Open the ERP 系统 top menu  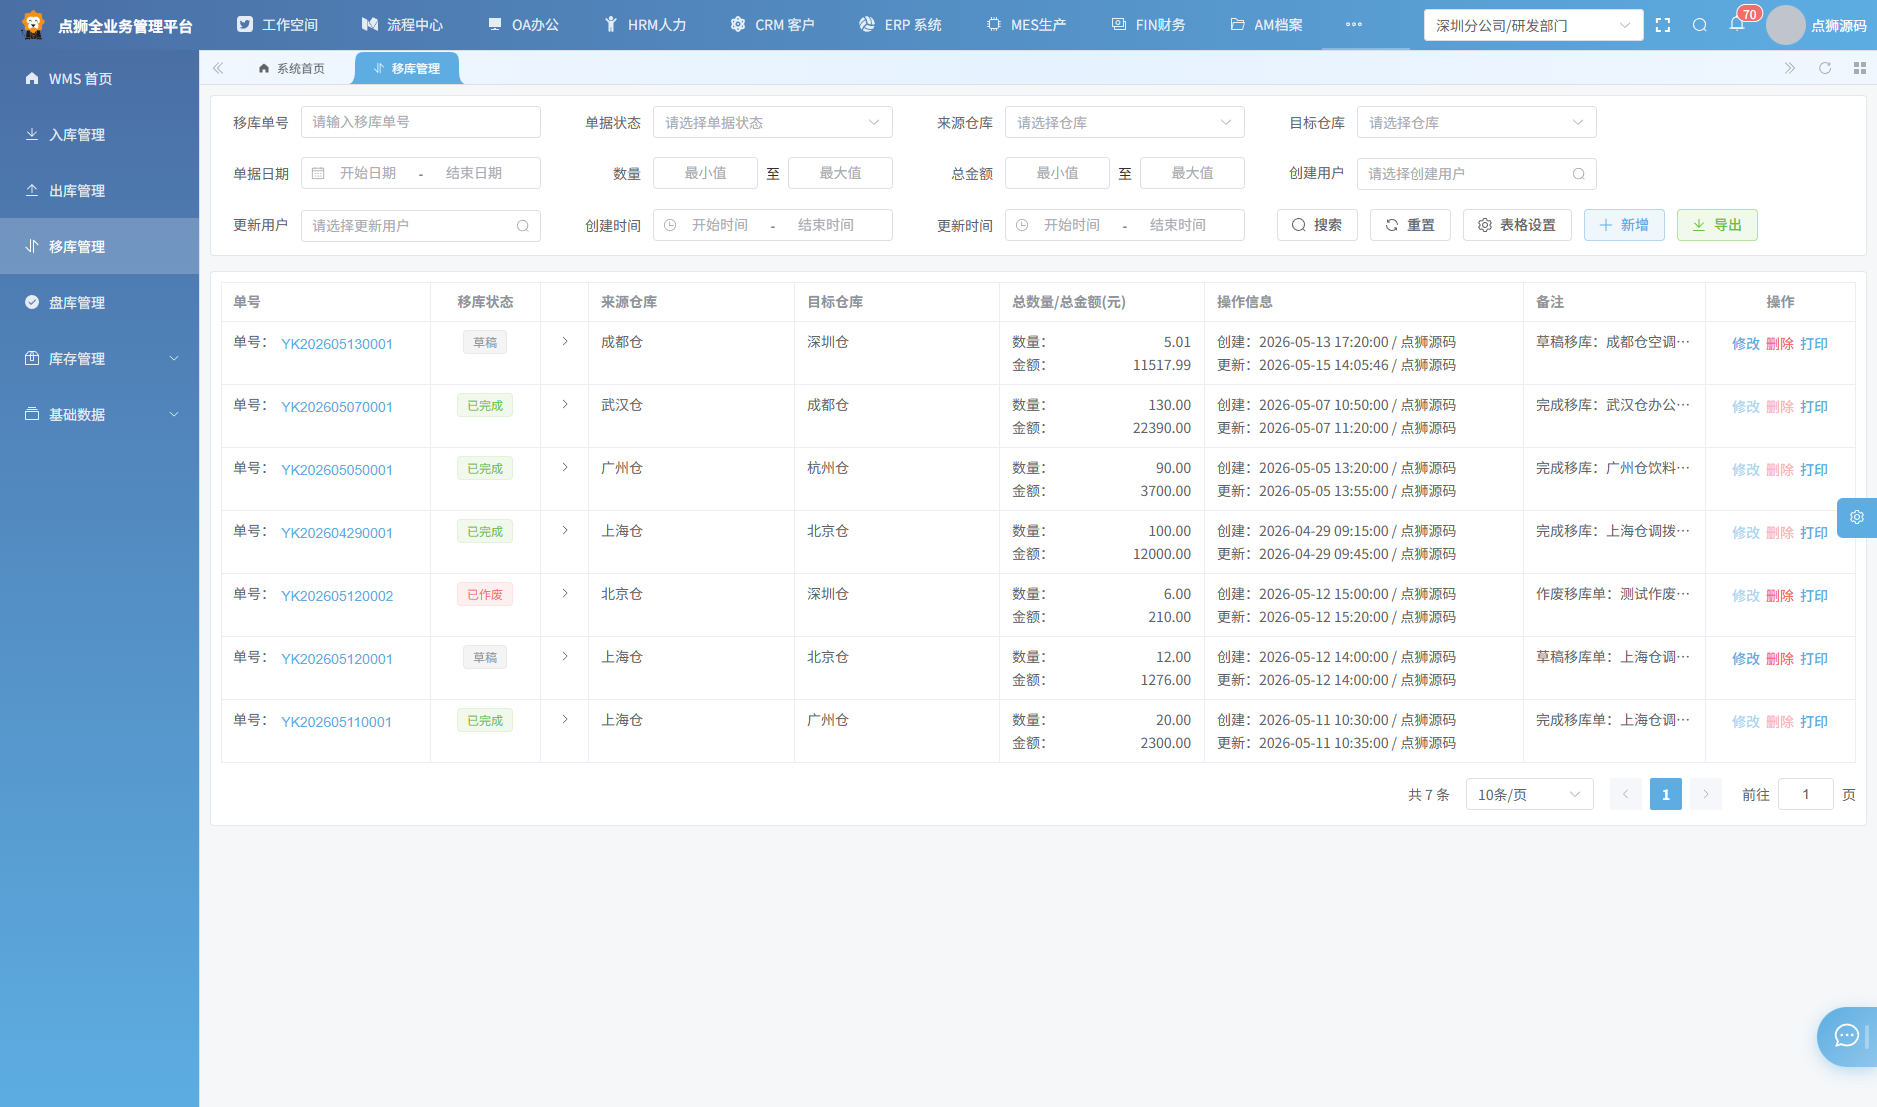point(900,25)
